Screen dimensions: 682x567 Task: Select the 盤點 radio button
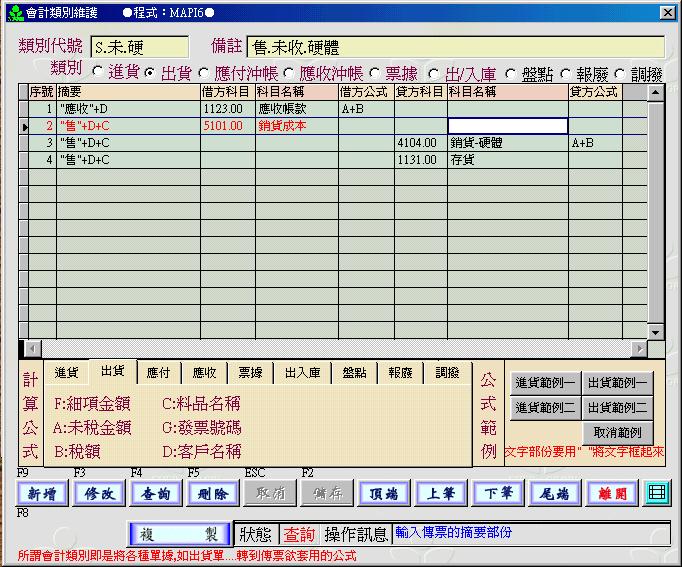point(510,73)
